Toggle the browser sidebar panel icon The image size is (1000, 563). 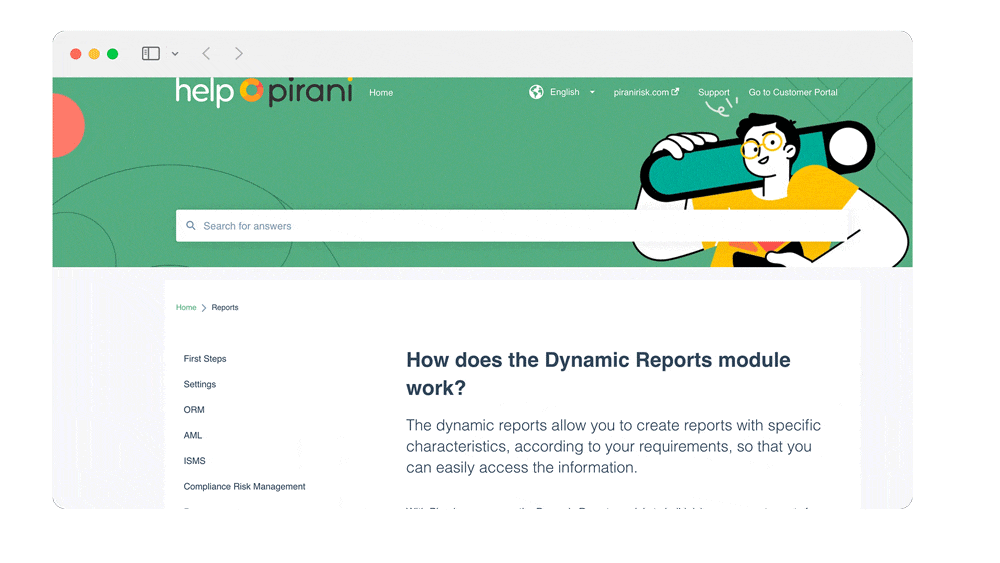pyautogui.click(x=151, y=54)
